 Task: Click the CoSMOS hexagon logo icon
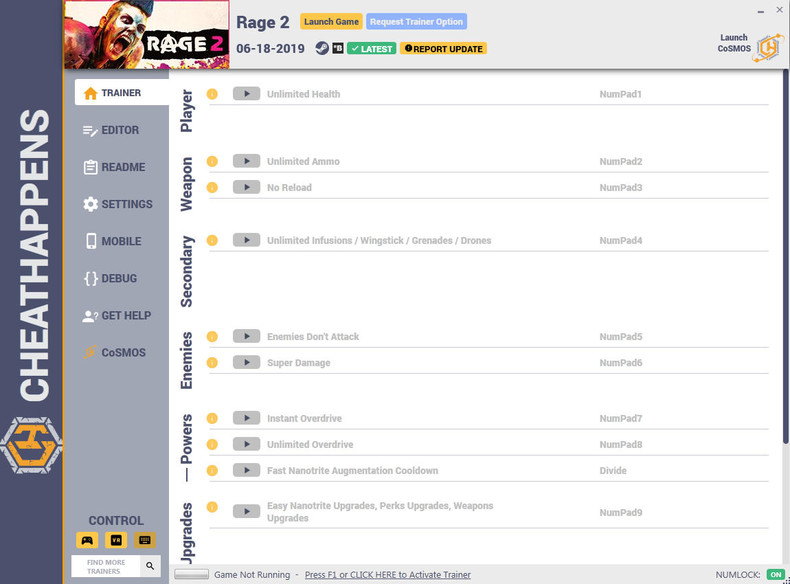(x=768, y=47)
